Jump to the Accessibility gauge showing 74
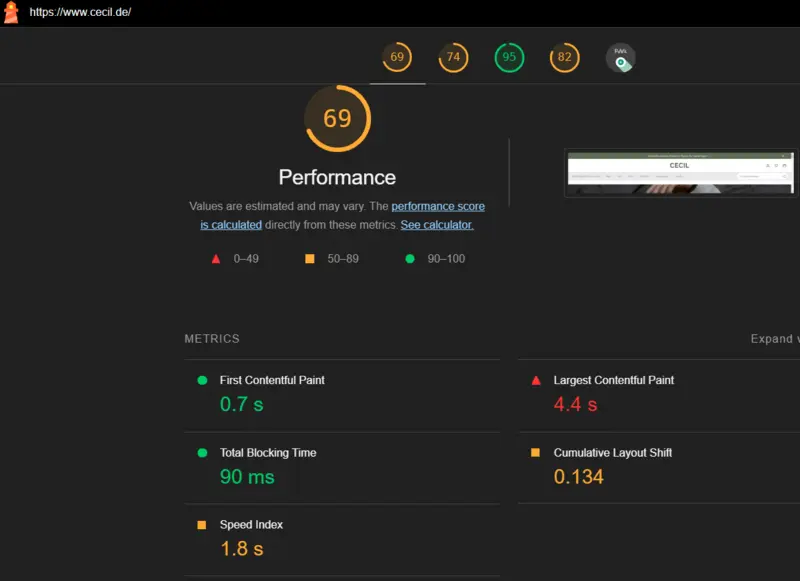 pos(453,58)
